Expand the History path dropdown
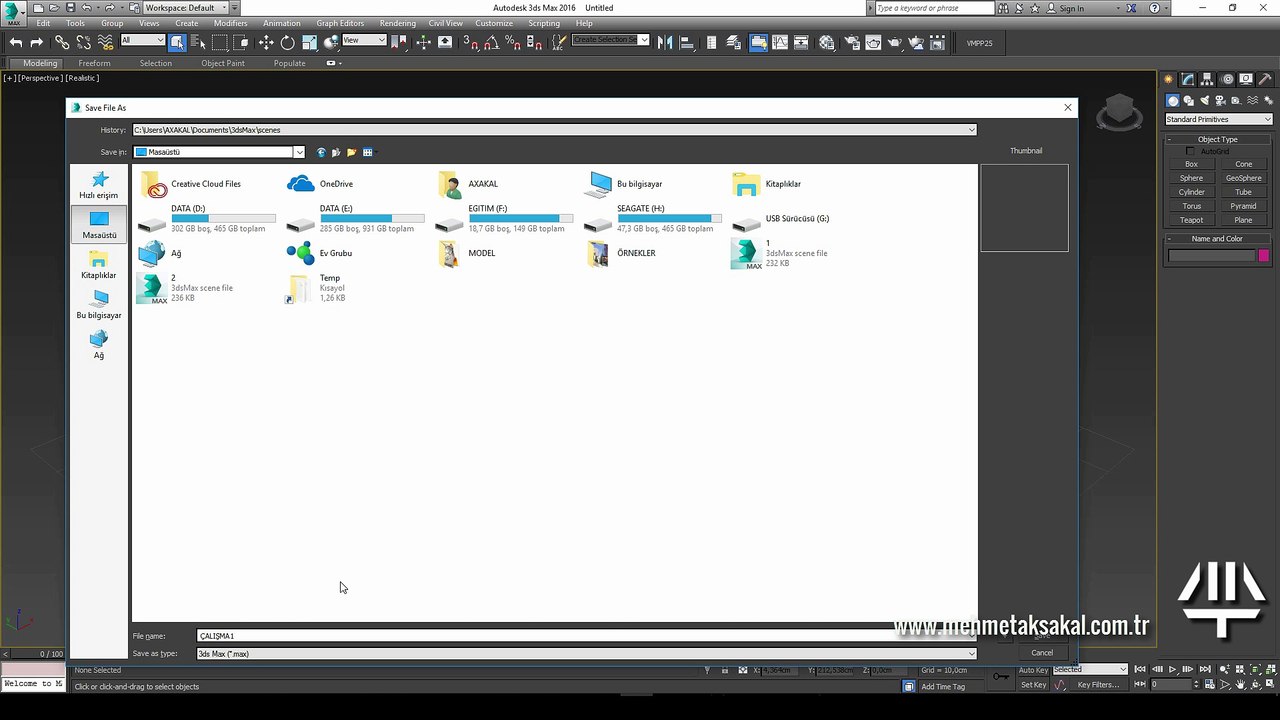 click(x=971, y=130)
